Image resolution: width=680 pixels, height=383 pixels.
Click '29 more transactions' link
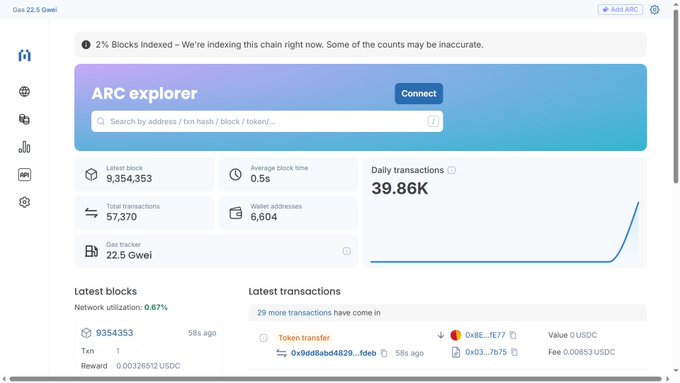click(294, 313)
